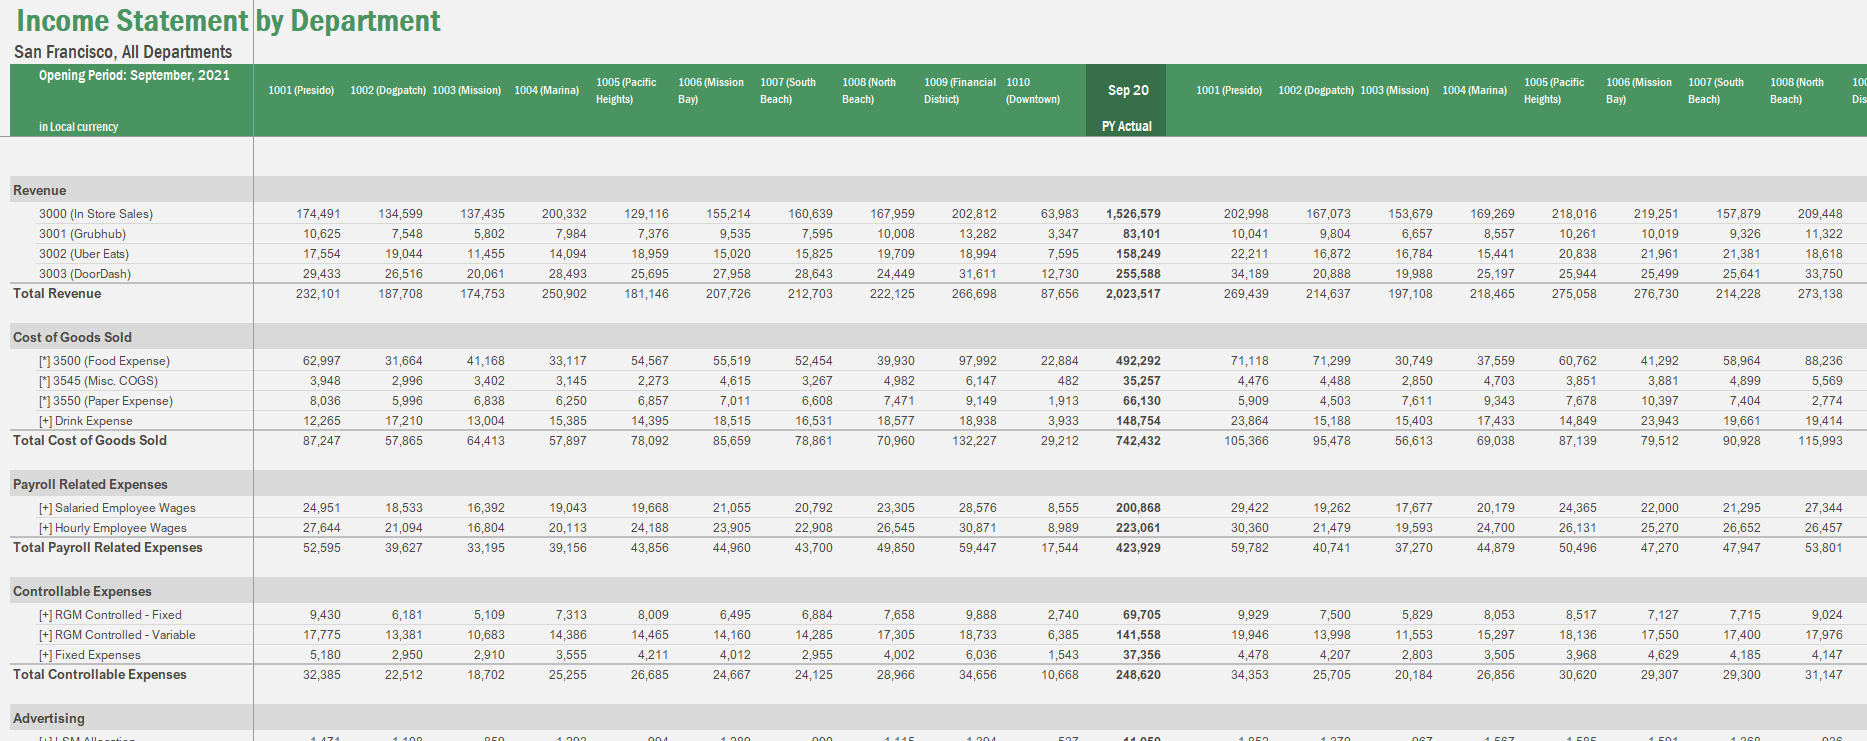The width and height of the screenshot is (1867, 741).
Task: Expand the RGM Controlled - Fixed row
Action: (45, 615)
